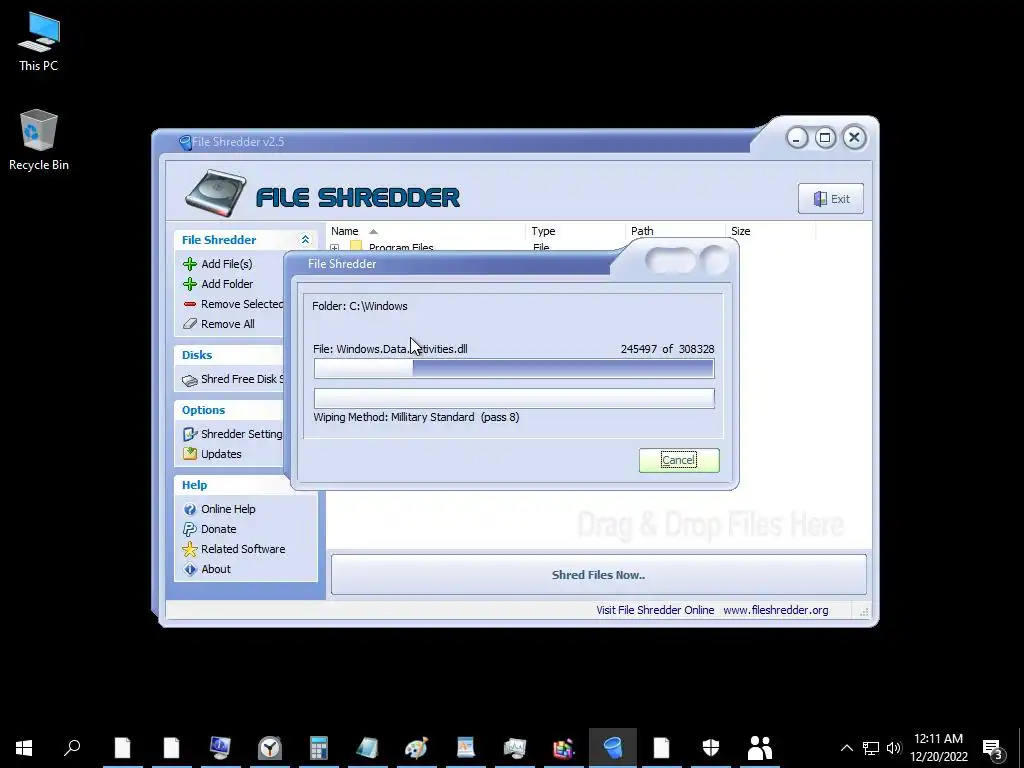Click the eraser Remove All icon

tap(190, 324)
